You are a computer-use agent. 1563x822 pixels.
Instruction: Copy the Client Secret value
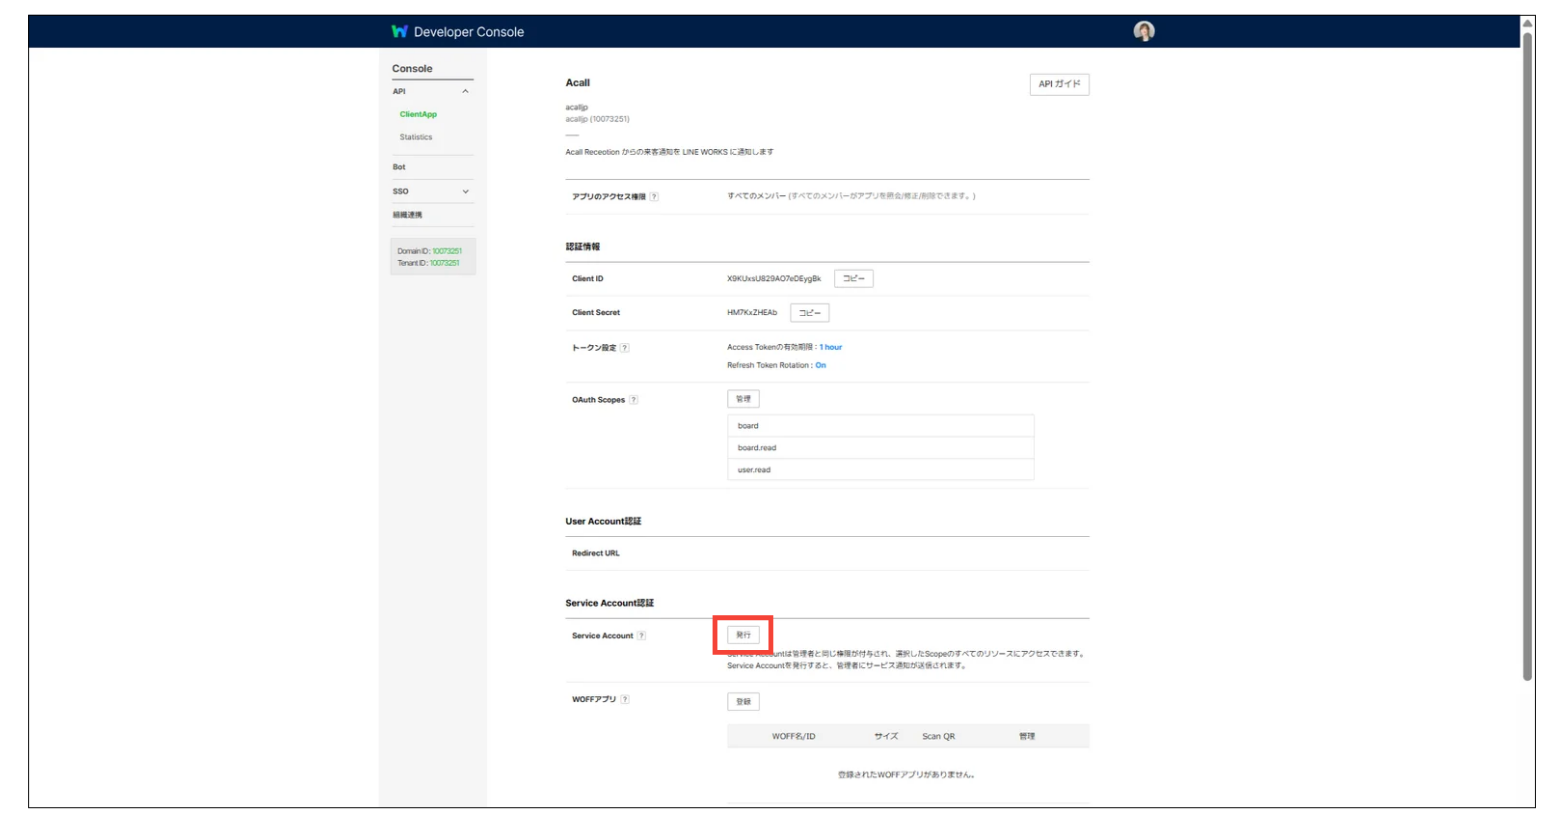click(x=809, y=313)
